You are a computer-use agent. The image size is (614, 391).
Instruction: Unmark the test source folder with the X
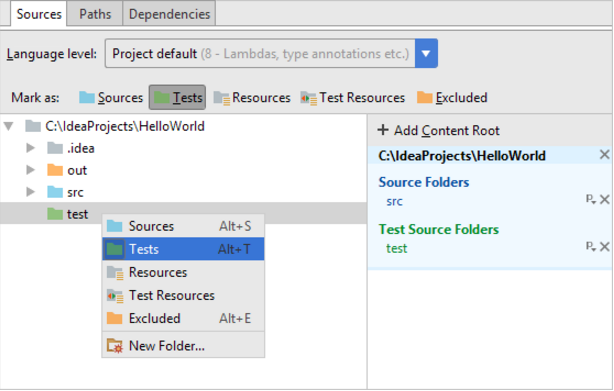pos(604,247)
